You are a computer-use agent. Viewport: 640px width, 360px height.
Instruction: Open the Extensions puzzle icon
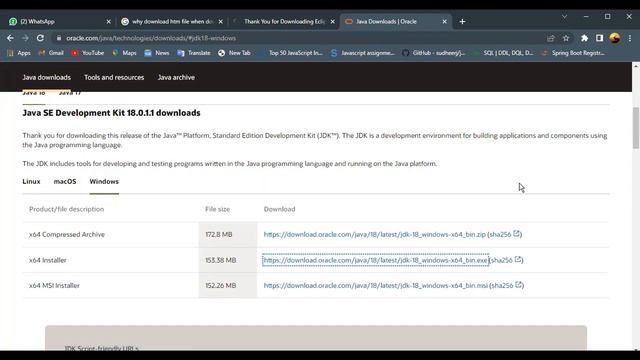tap(584, 38)
